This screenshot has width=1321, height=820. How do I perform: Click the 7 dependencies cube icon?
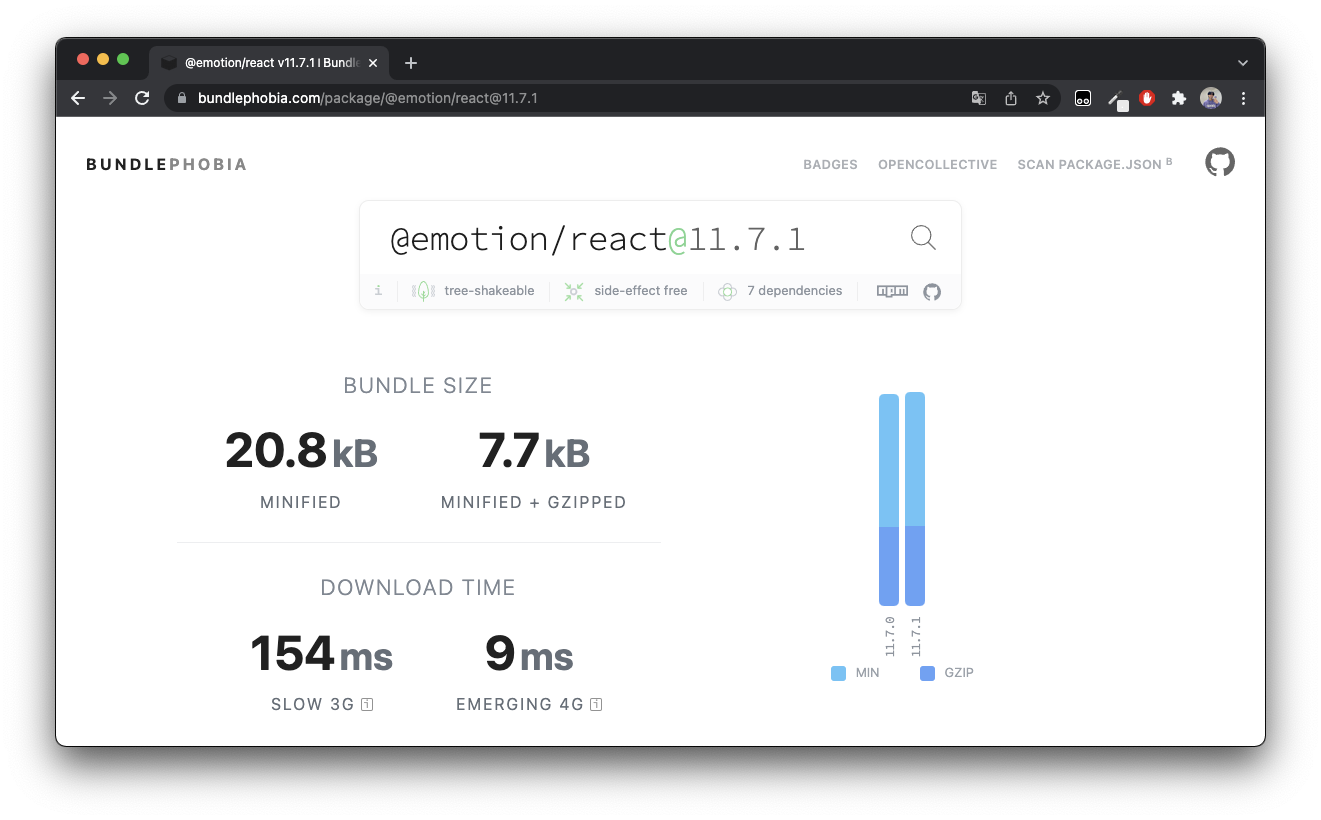click(x=727, y=291)
